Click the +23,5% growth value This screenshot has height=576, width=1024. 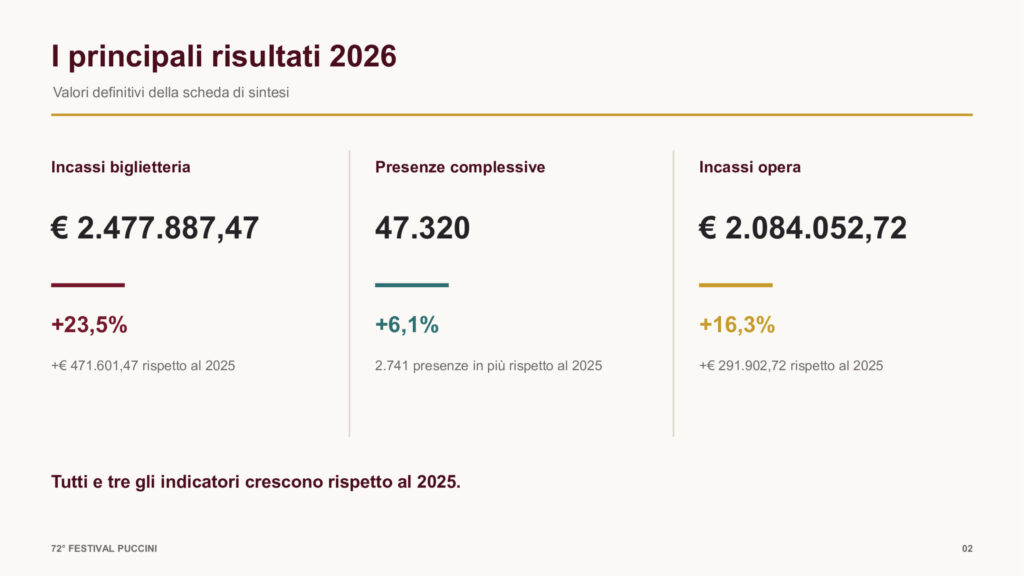(x=89, y=325)
